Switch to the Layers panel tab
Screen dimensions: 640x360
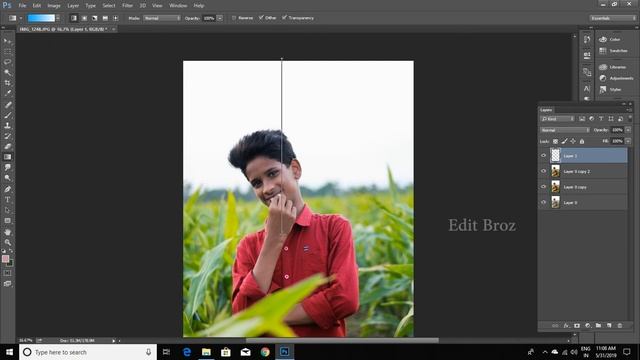tap(546, 110)
